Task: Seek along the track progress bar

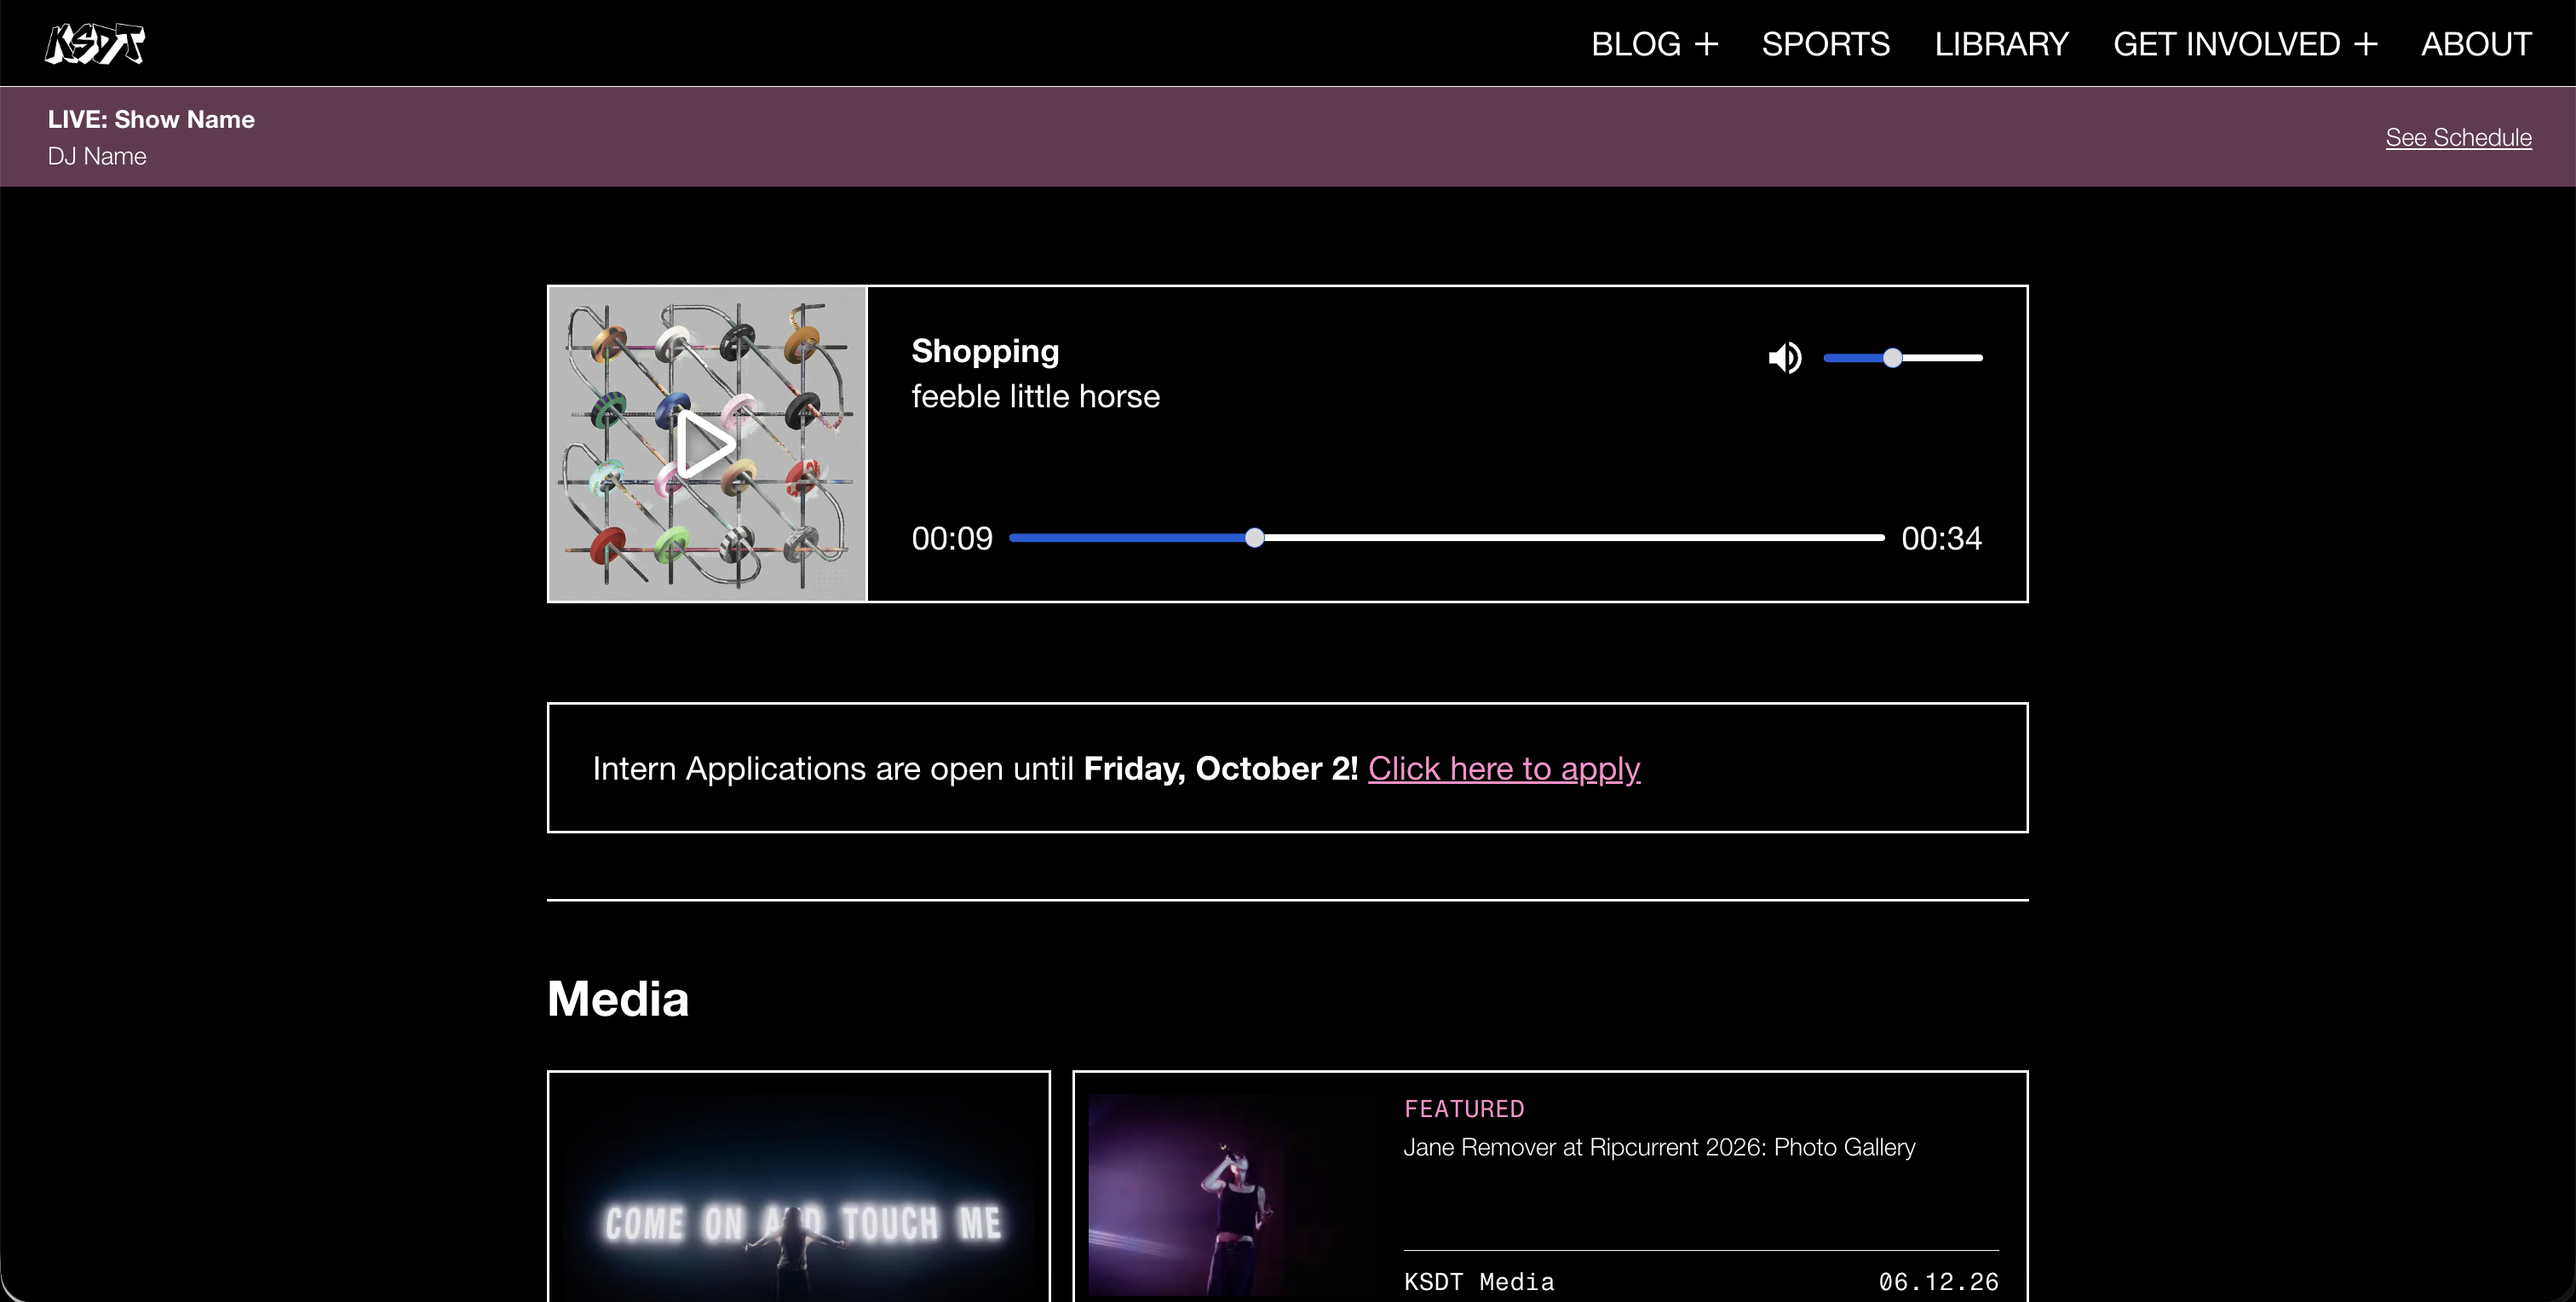Action: (x=1446, y=538)
